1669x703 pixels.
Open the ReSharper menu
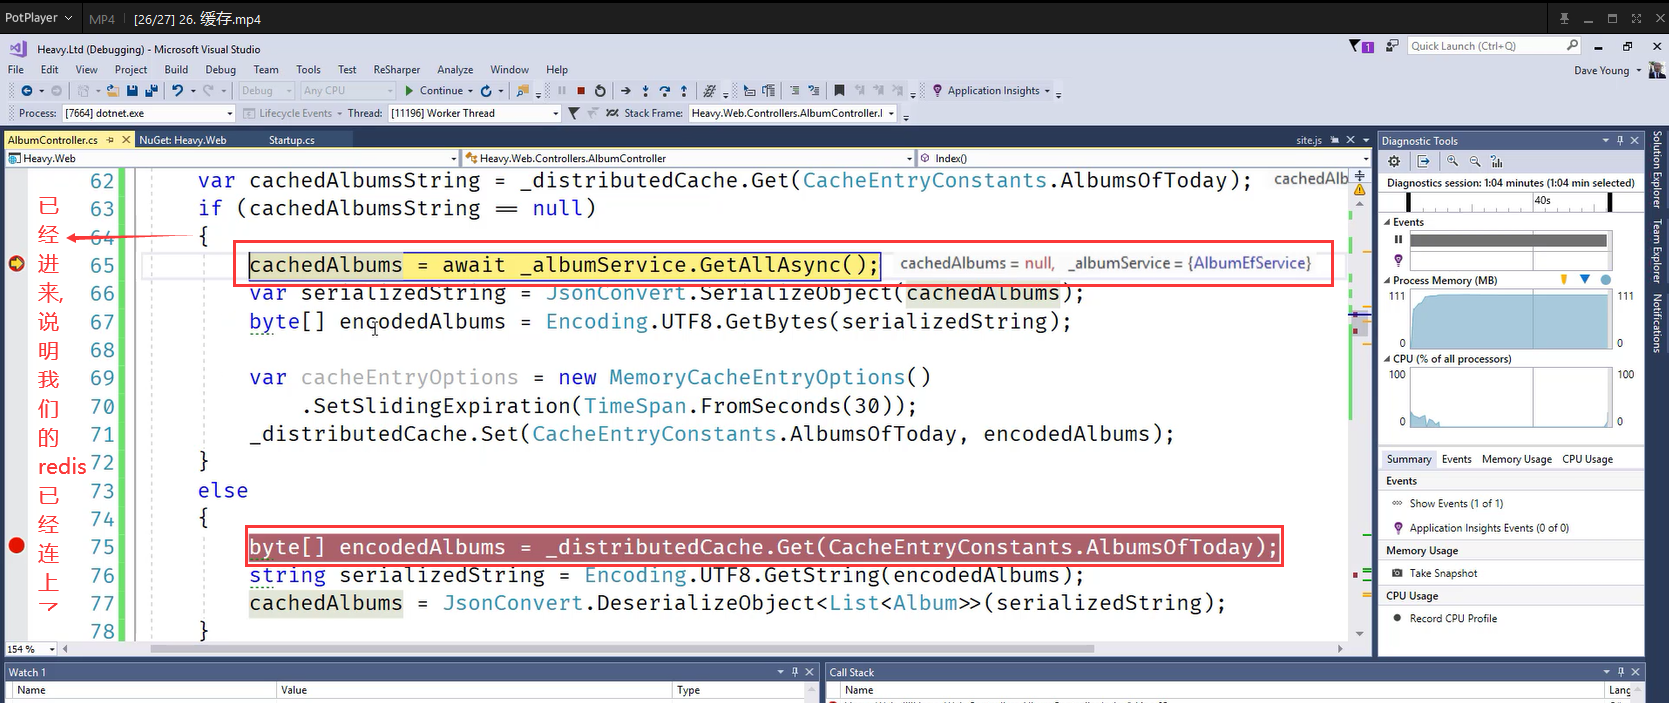[x=397, y=69]
